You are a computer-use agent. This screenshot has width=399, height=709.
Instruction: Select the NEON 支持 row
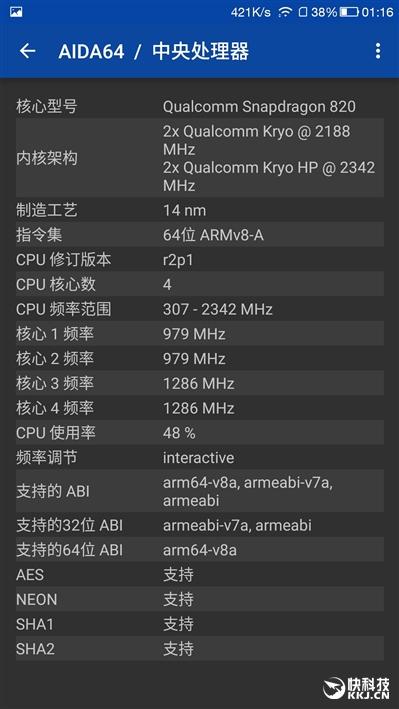click(x=200, y=600)
